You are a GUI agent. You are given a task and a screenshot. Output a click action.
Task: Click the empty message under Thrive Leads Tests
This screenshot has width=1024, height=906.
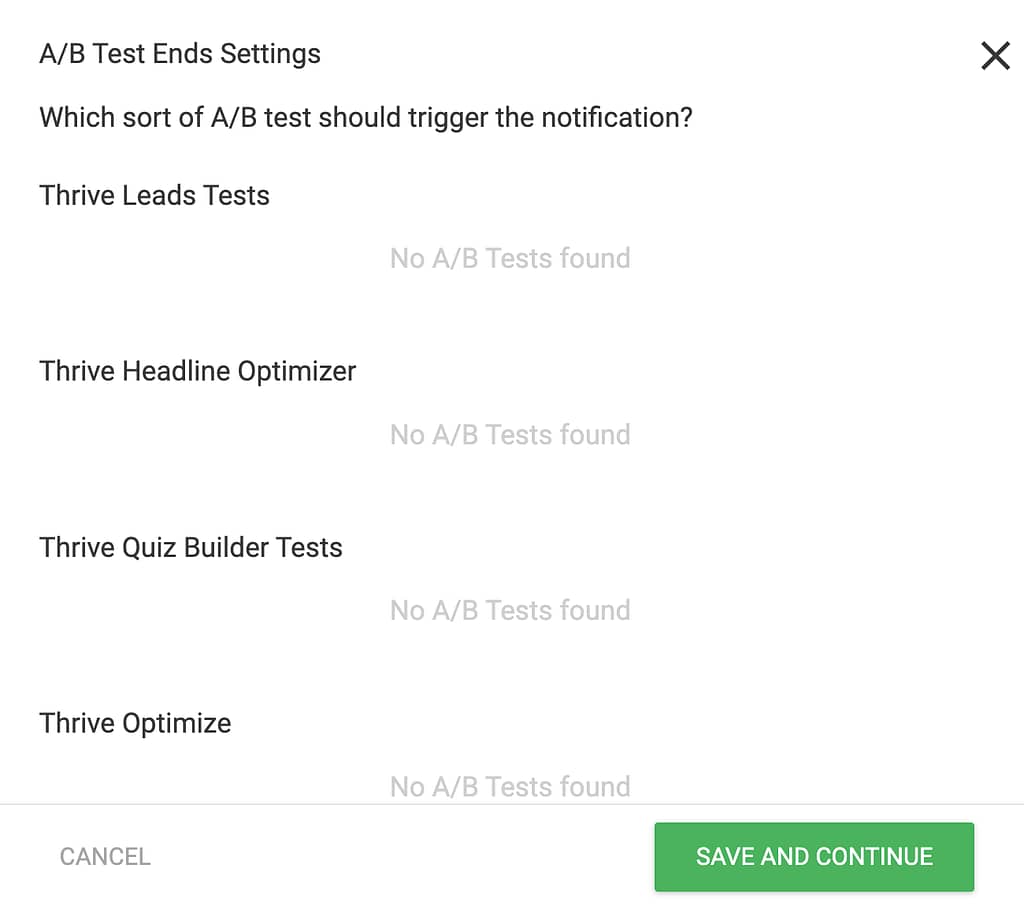click(x=510, y=259)
